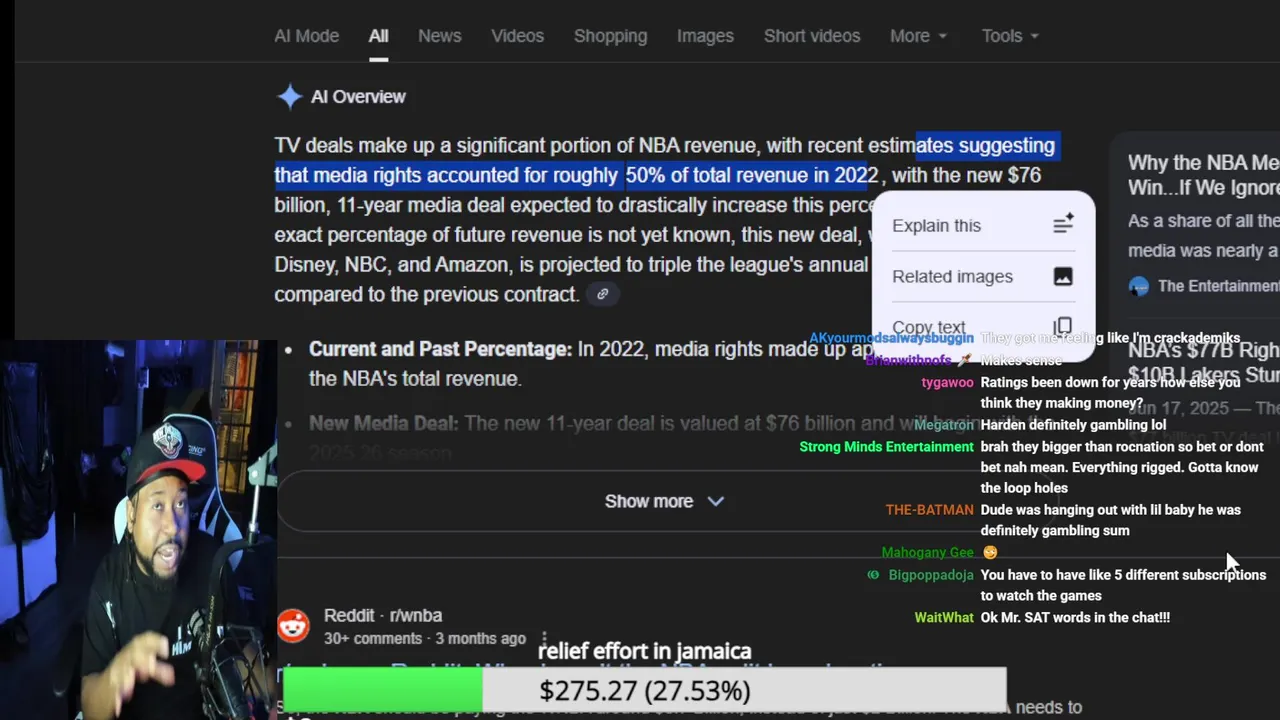
Task: Switch to the Videos tab
Action: pyautogui.click(x=517, y=36)
